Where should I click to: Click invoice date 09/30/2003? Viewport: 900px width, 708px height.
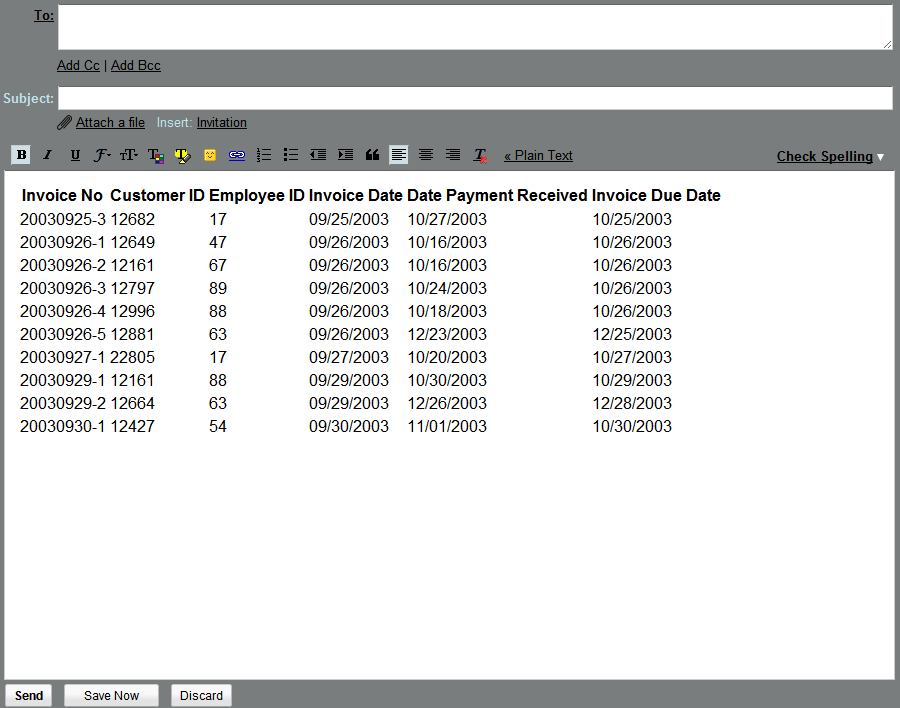pyautogui.click(x=349, y=426)
